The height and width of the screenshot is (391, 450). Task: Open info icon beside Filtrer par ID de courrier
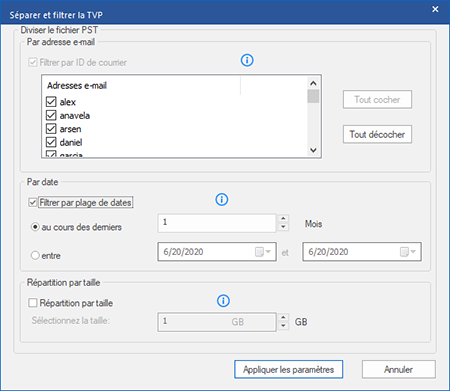(247, 60)
